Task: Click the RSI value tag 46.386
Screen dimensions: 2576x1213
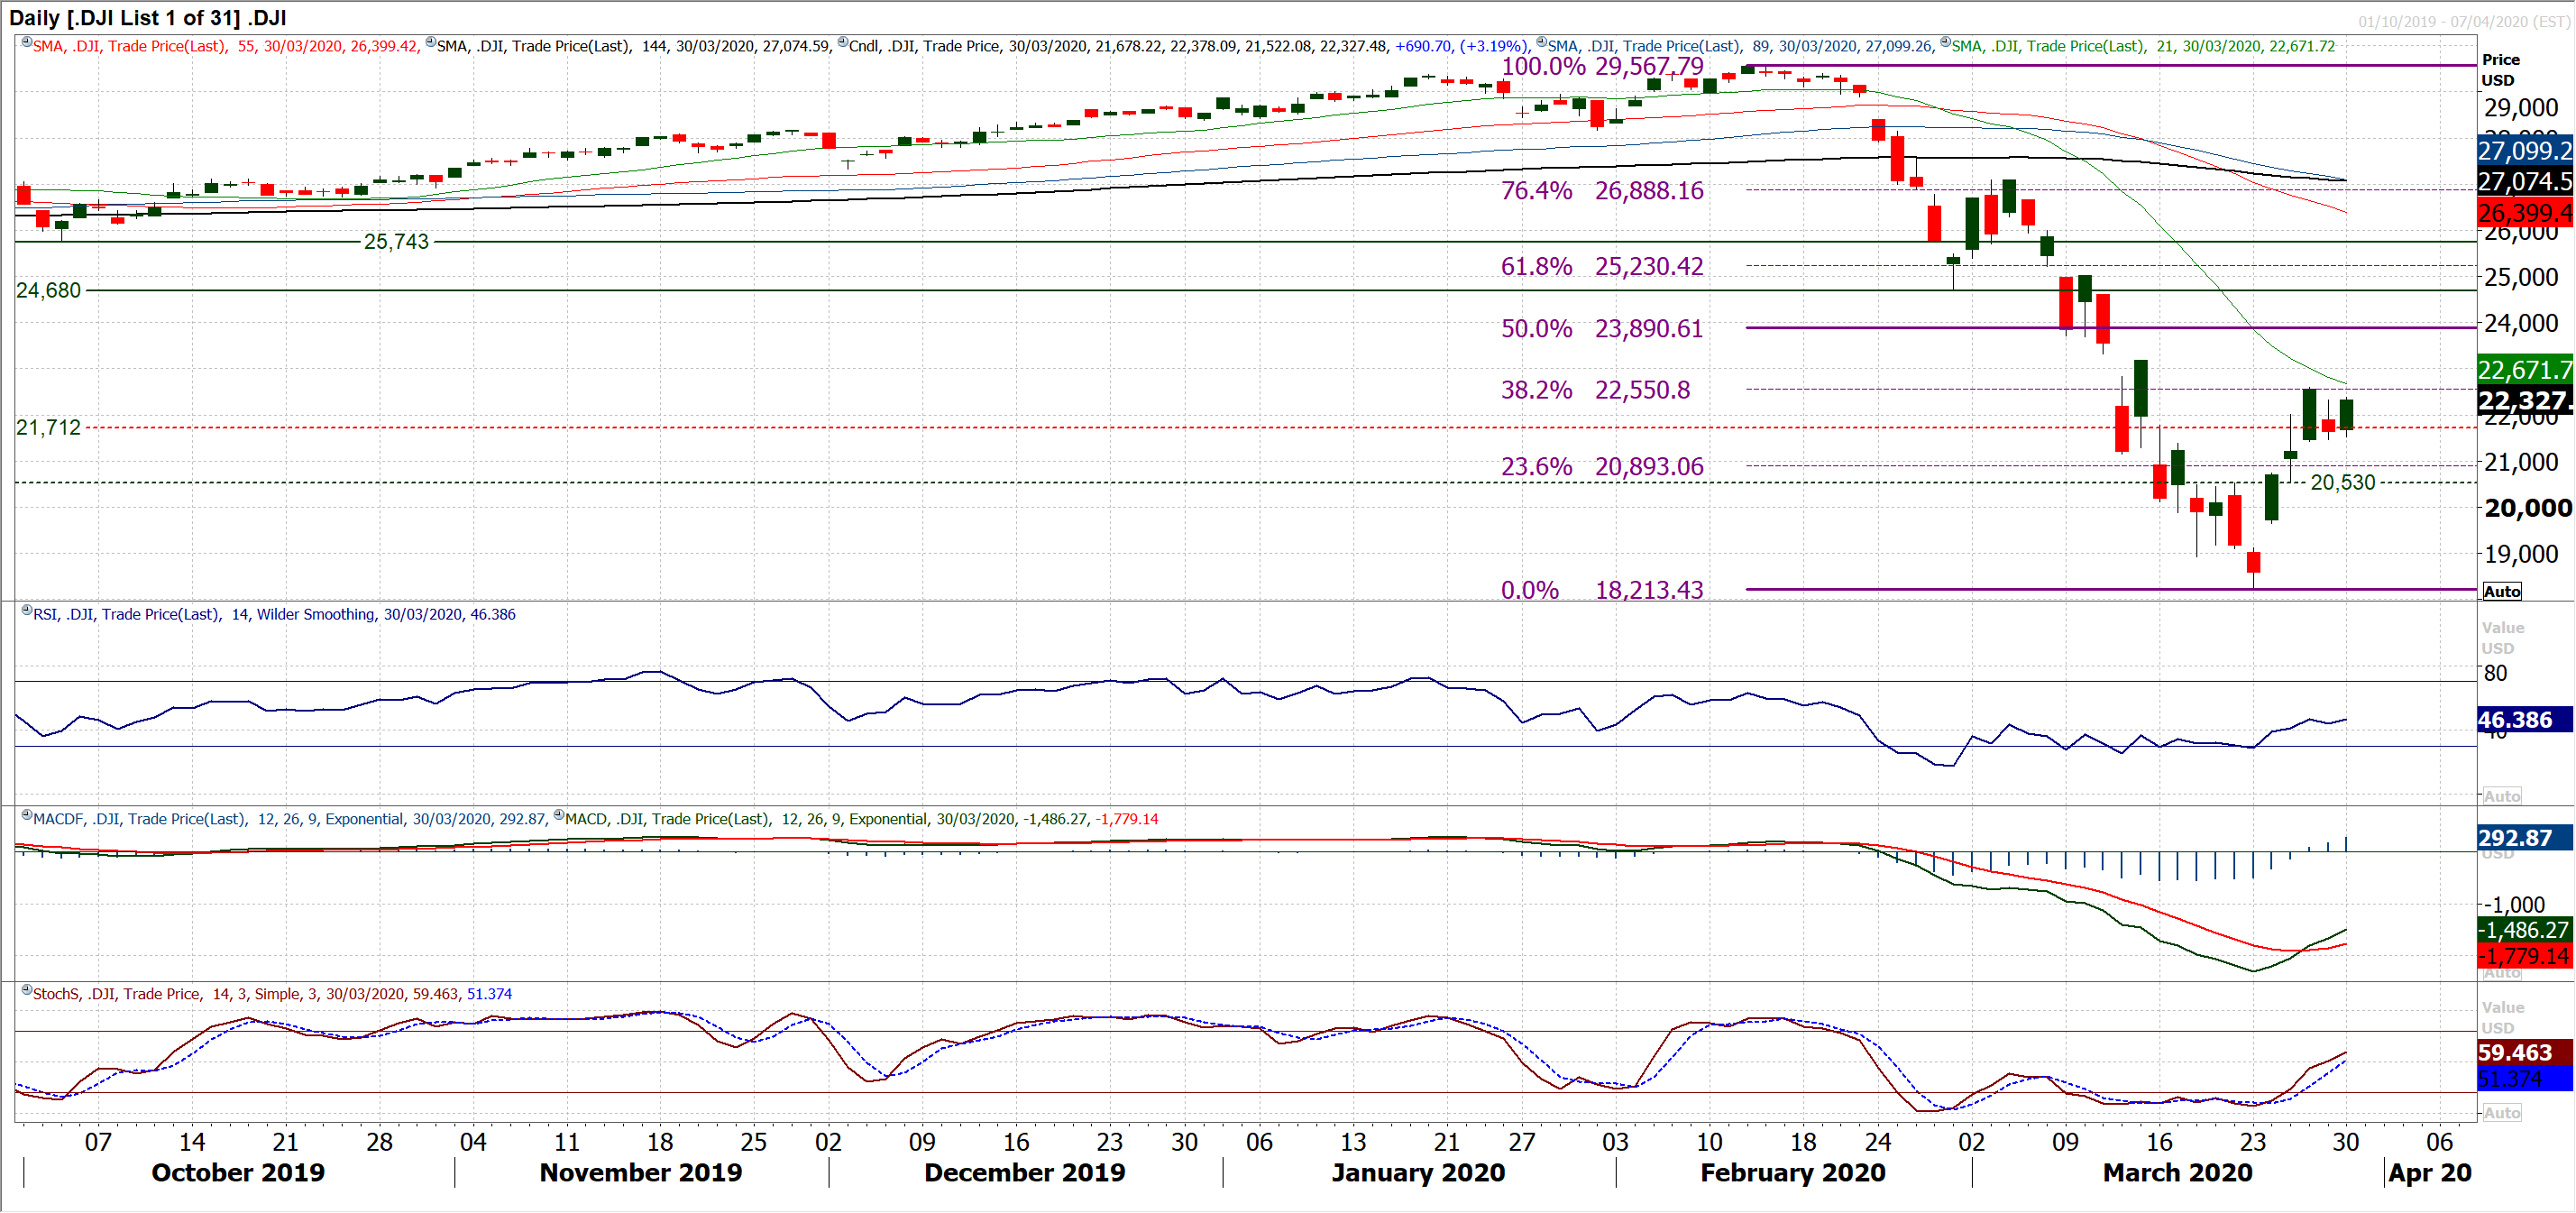Action: click(x=2524, y=720)
